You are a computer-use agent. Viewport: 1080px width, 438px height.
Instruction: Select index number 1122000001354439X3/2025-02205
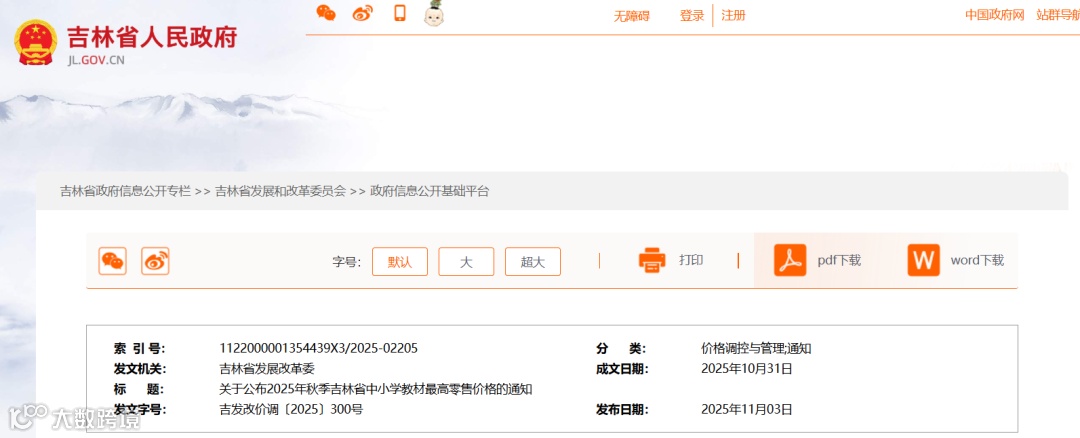pos(318,348)
